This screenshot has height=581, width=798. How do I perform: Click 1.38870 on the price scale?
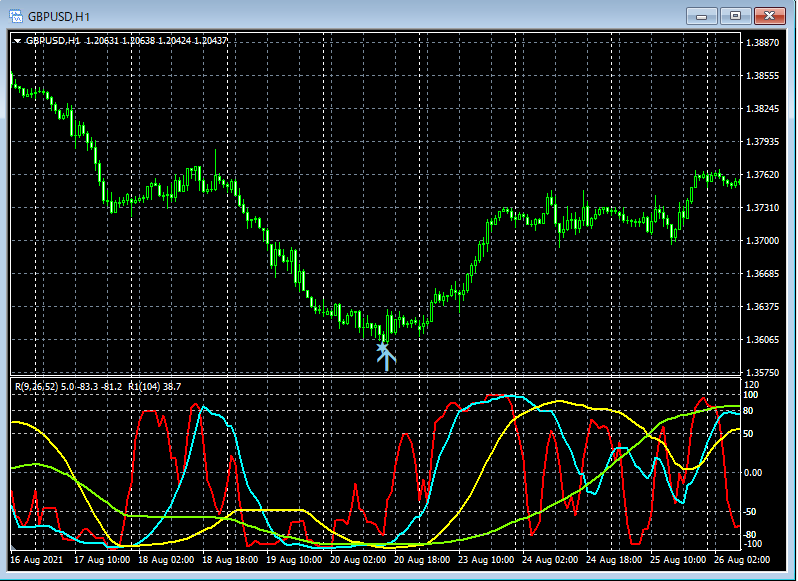(x=763, y=43)
